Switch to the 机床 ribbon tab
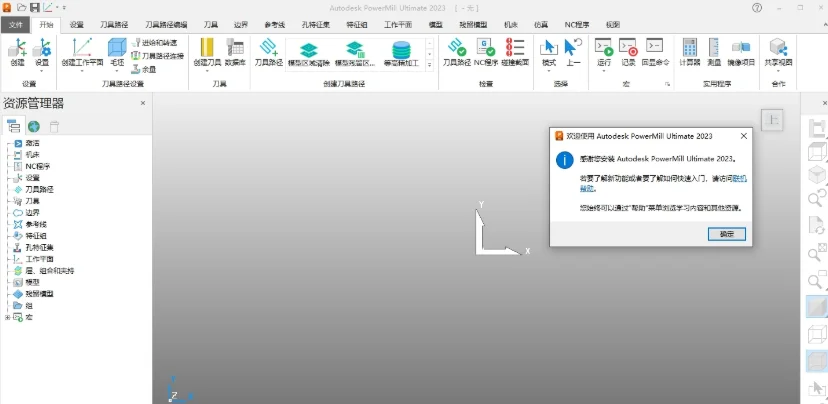 pyautogui.click(x=511, y=25)
